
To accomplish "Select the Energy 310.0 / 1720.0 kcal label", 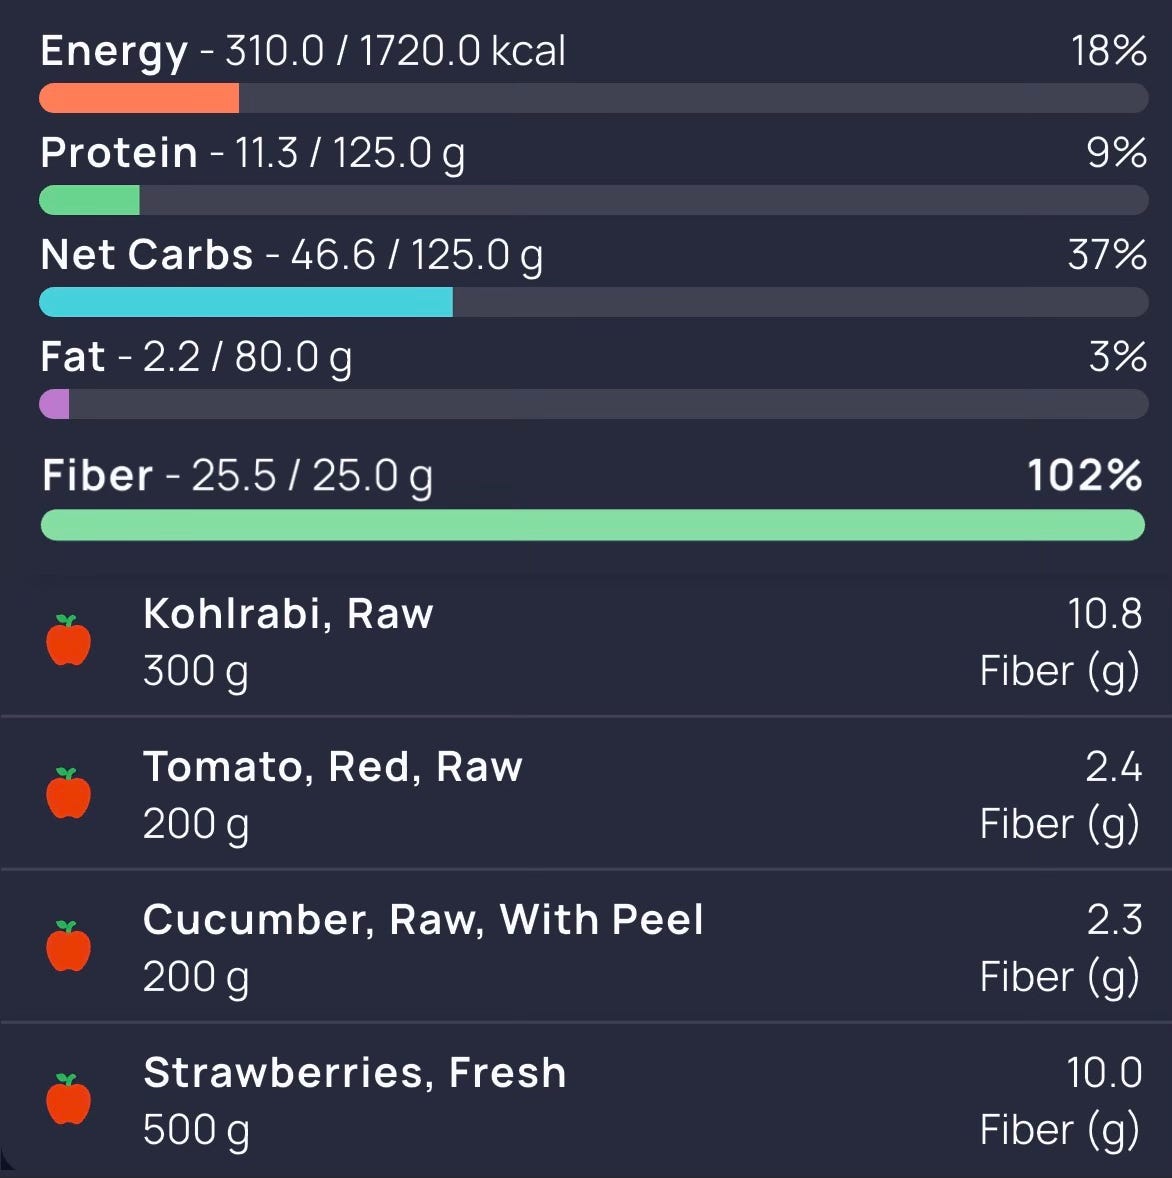I will (x=303, y=52).
